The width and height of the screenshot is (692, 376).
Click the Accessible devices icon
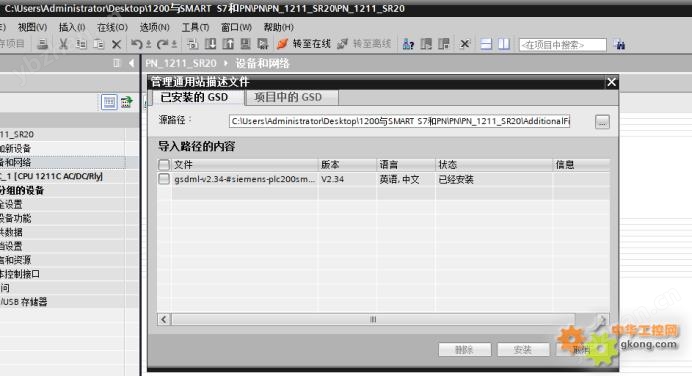[408, 44]
